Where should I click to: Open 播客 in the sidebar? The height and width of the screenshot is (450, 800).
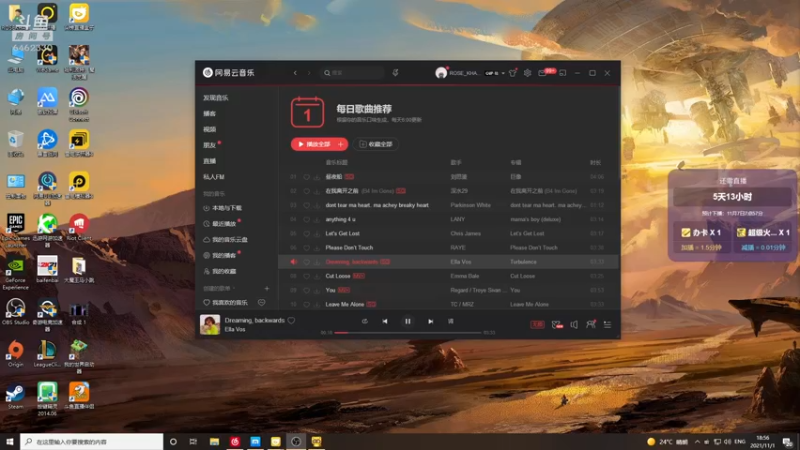click(209, 113)
